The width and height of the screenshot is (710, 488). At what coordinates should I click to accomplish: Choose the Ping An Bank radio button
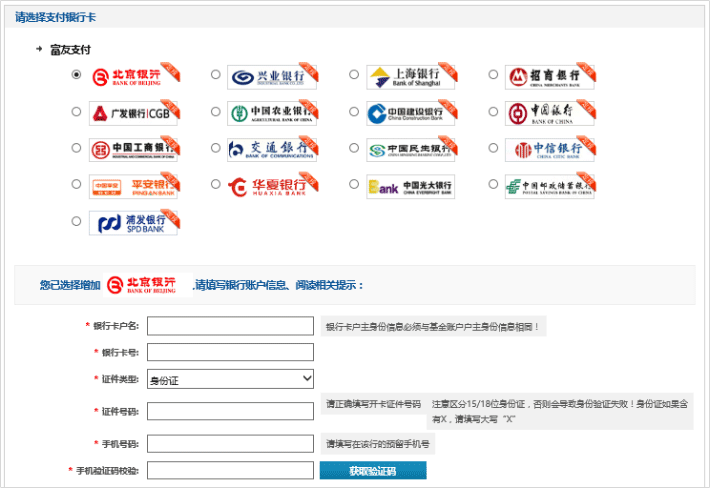[77, 186]
